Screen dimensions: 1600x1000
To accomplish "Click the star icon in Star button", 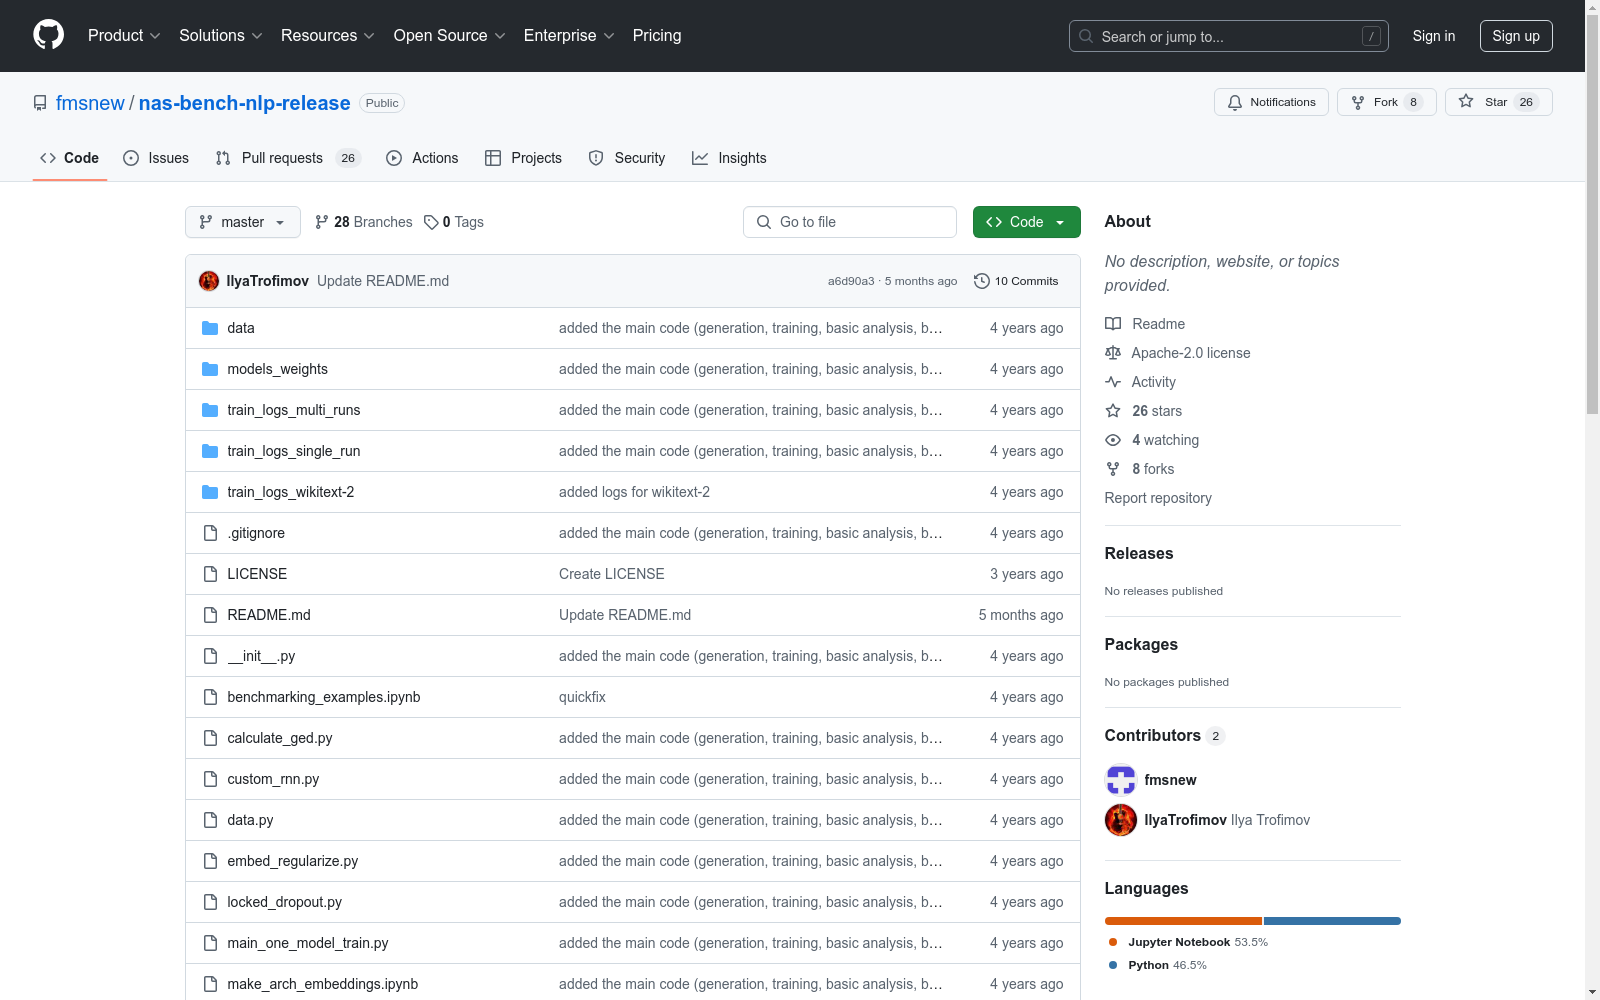I will pyautogui.click(x=1466, y=101).
